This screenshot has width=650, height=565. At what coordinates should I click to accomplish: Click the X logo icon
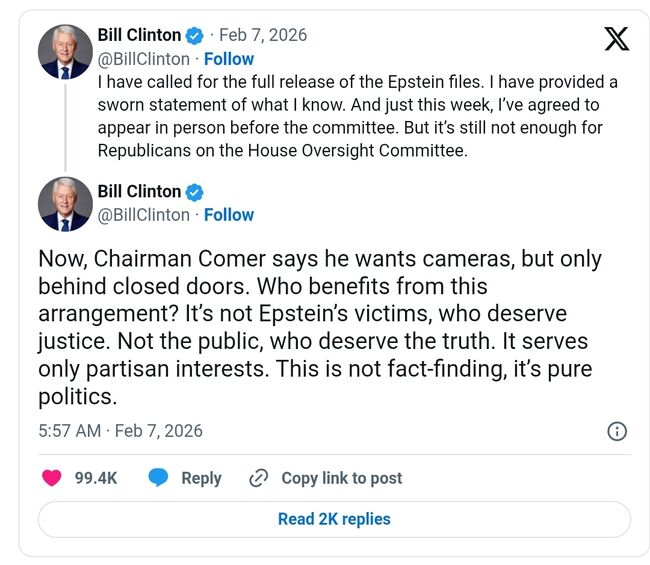pyautogui.click(x=617, y=39)
